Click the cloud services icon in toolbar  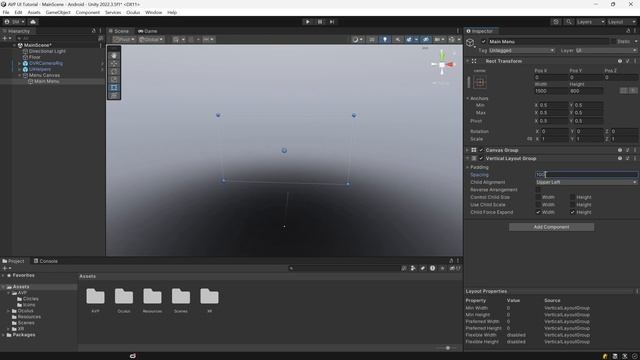[33, 22]
